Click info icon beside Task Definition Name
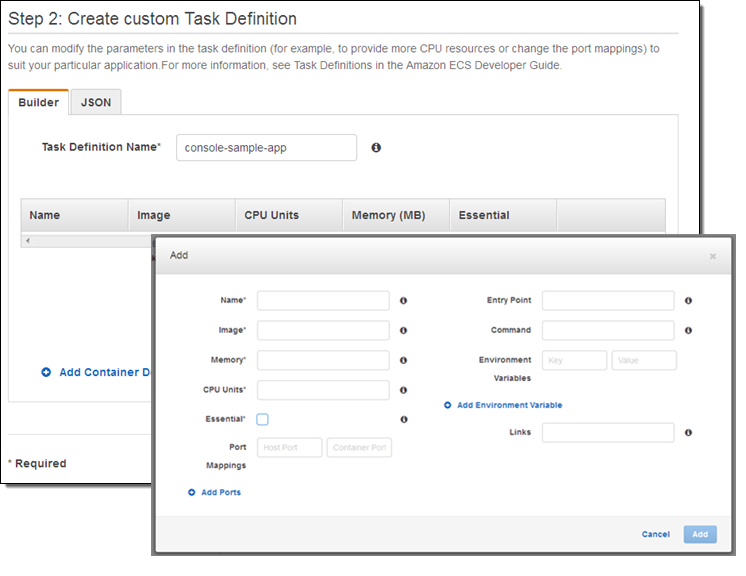Viewport: 746px width, 576px height. pyautogui.click(x=376, y=147)
